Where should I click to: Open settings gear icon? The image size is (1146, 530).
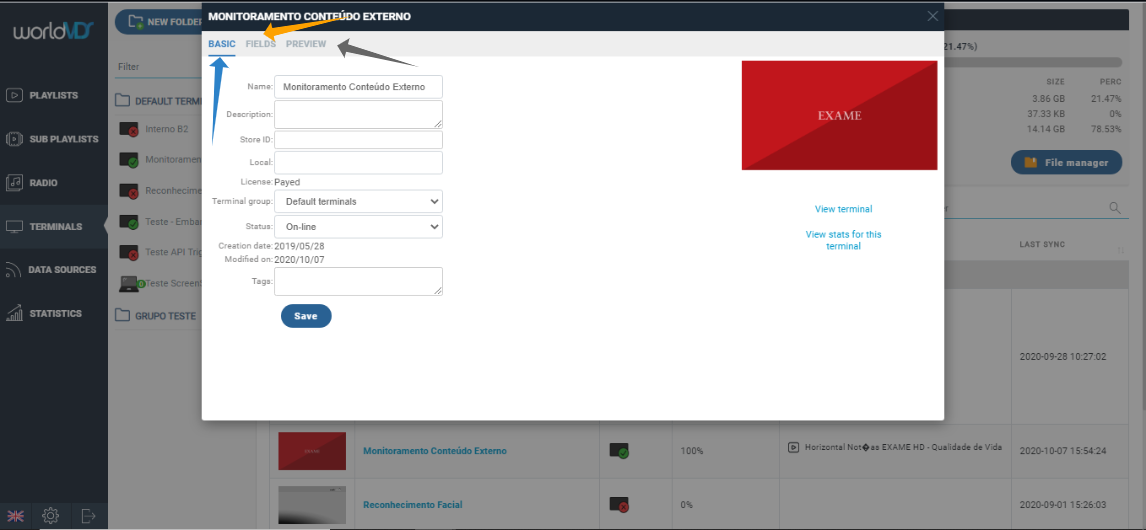pos(50,515)
